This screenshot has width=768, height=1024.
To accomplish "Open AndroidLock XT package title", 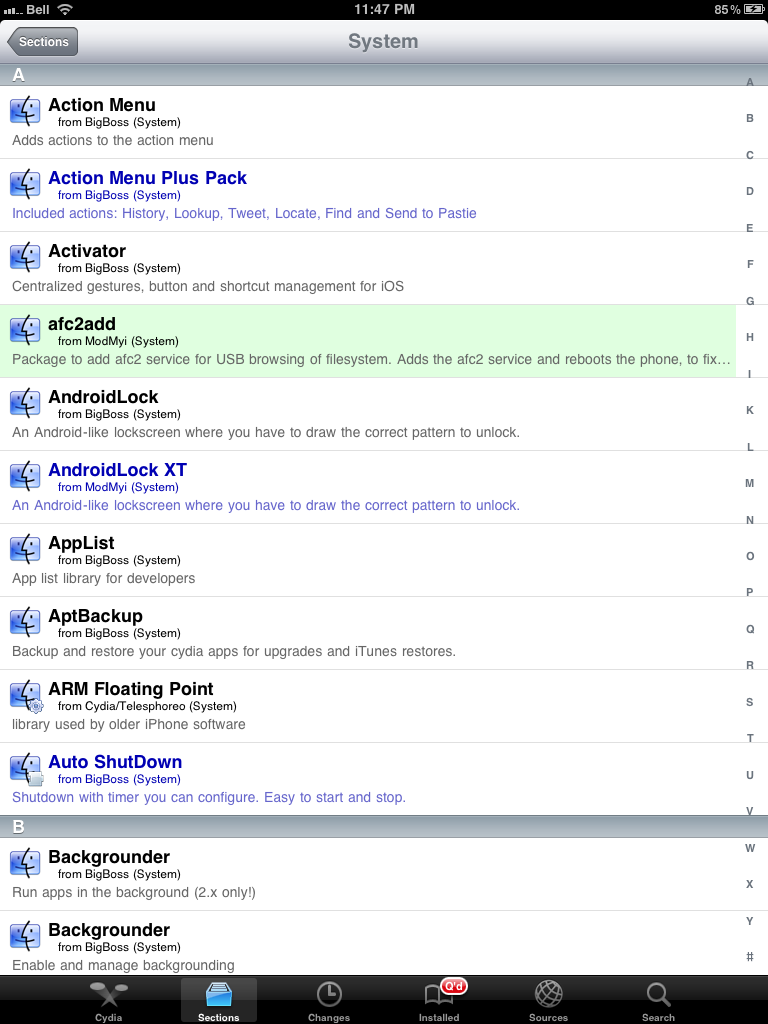I will (x=118, y=470).
